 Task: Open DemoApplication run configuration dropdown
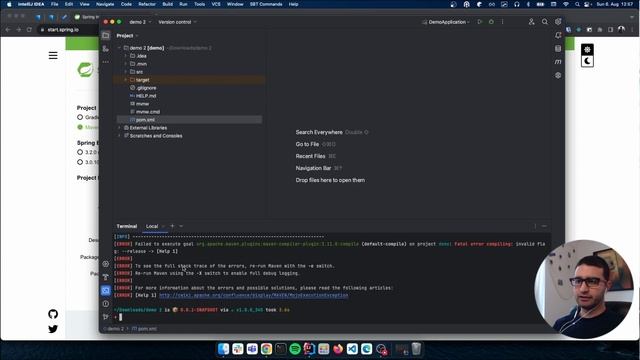[446, 22]
